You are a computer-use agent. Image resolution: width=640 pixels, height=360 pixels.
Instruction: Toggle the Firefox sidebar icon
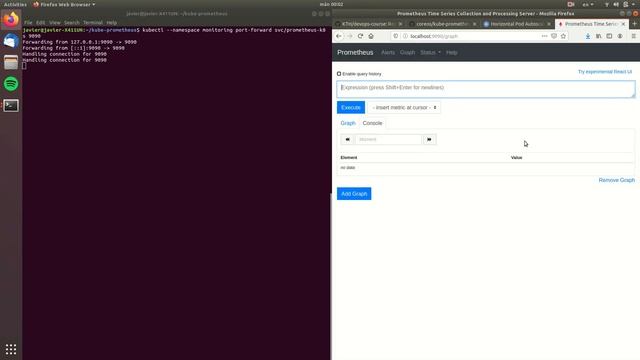pyautogui.click(x=609, y=36)
